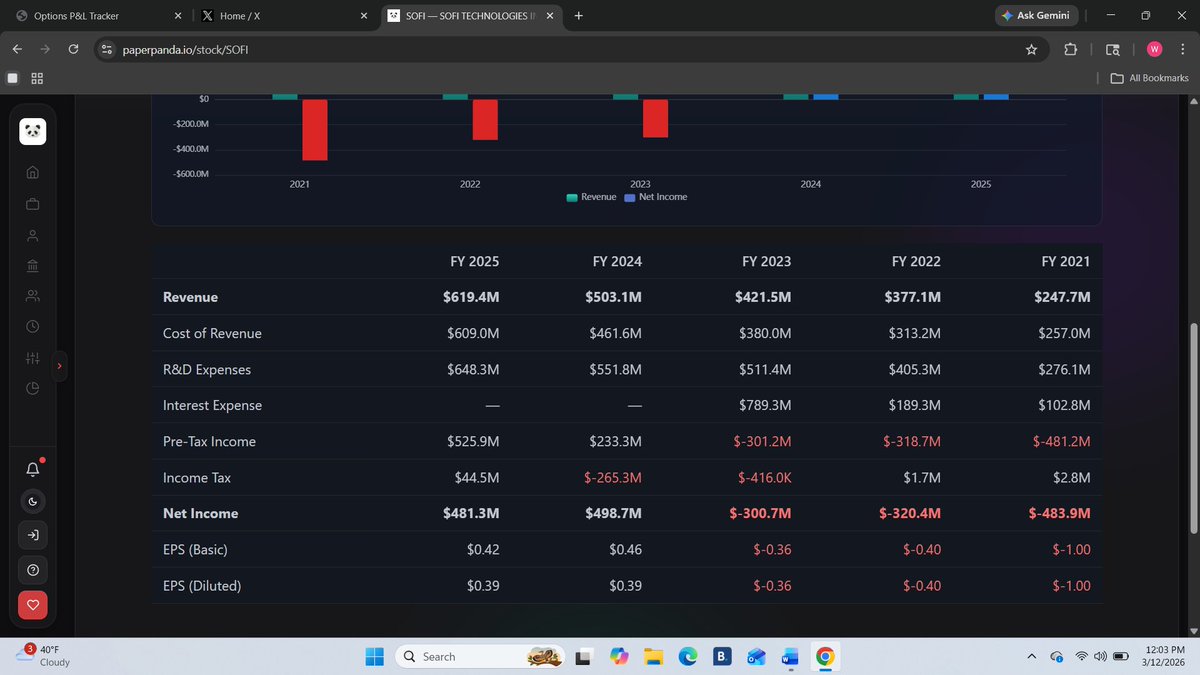Click the FY 2024 Income Tax $-265.3M
The width and height of the screenshot is (1200, 675).
point(613,477)
